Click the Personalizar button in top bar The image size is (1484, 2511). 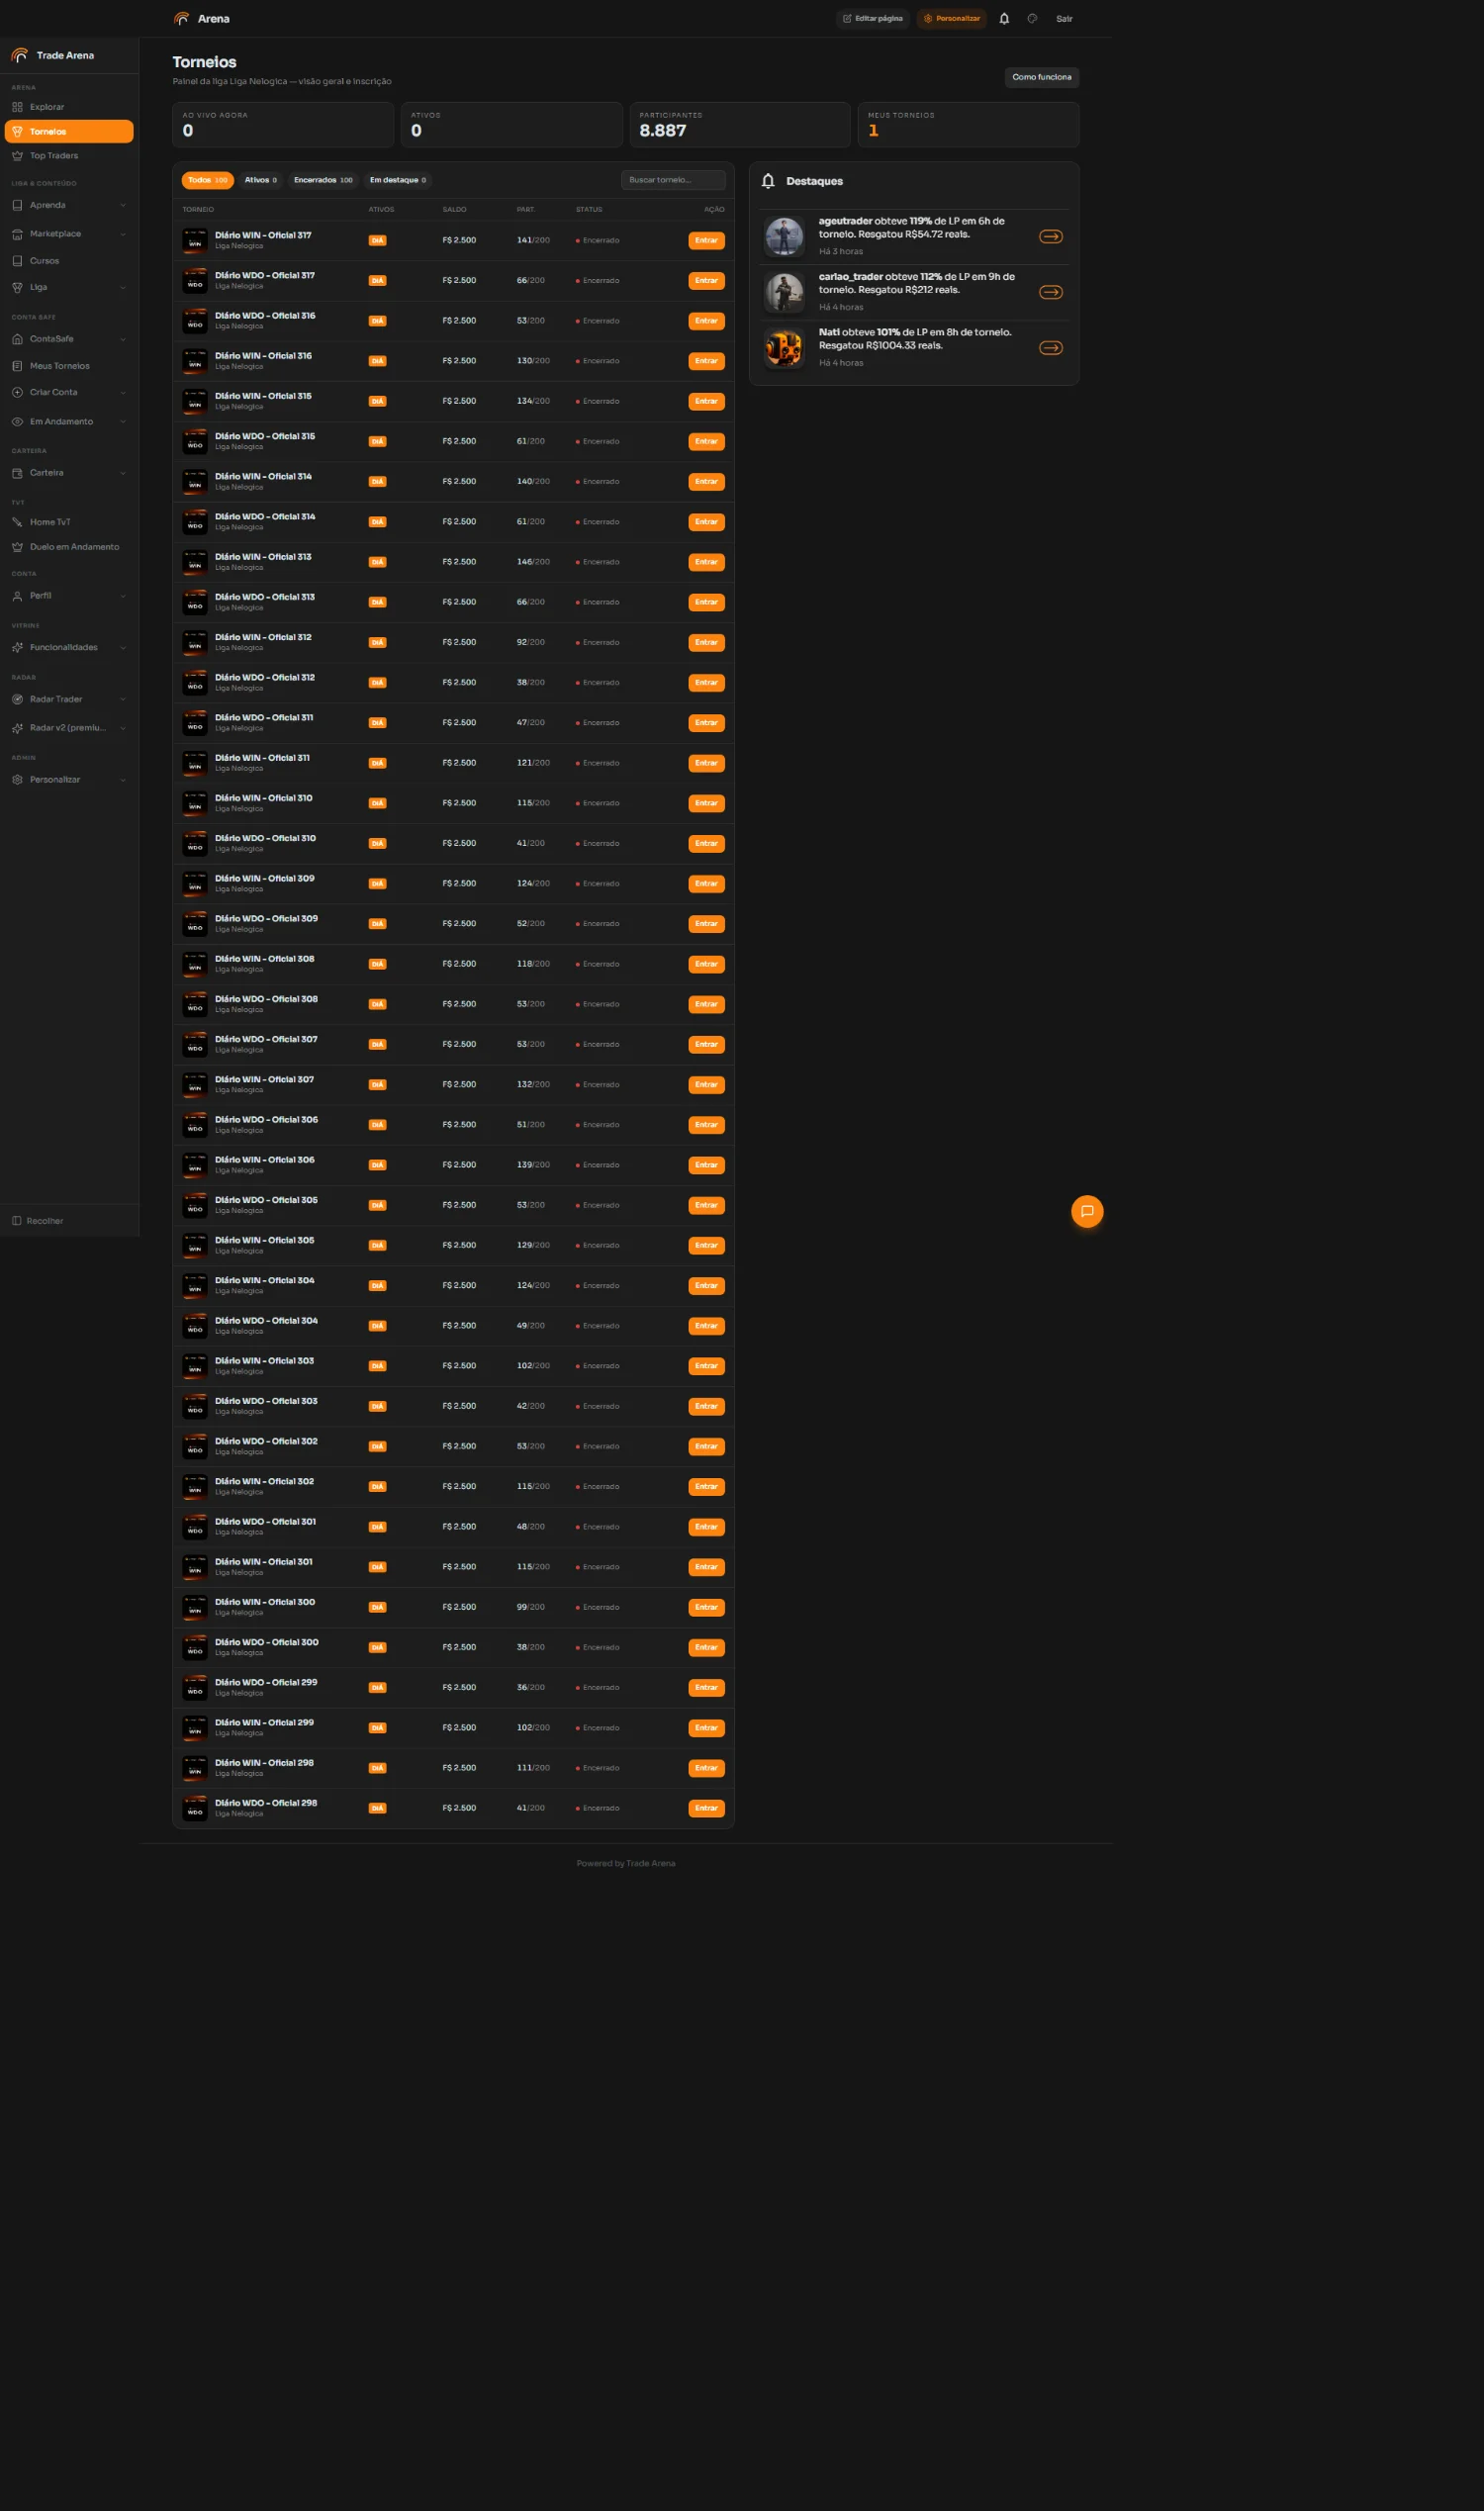point(951,18)
